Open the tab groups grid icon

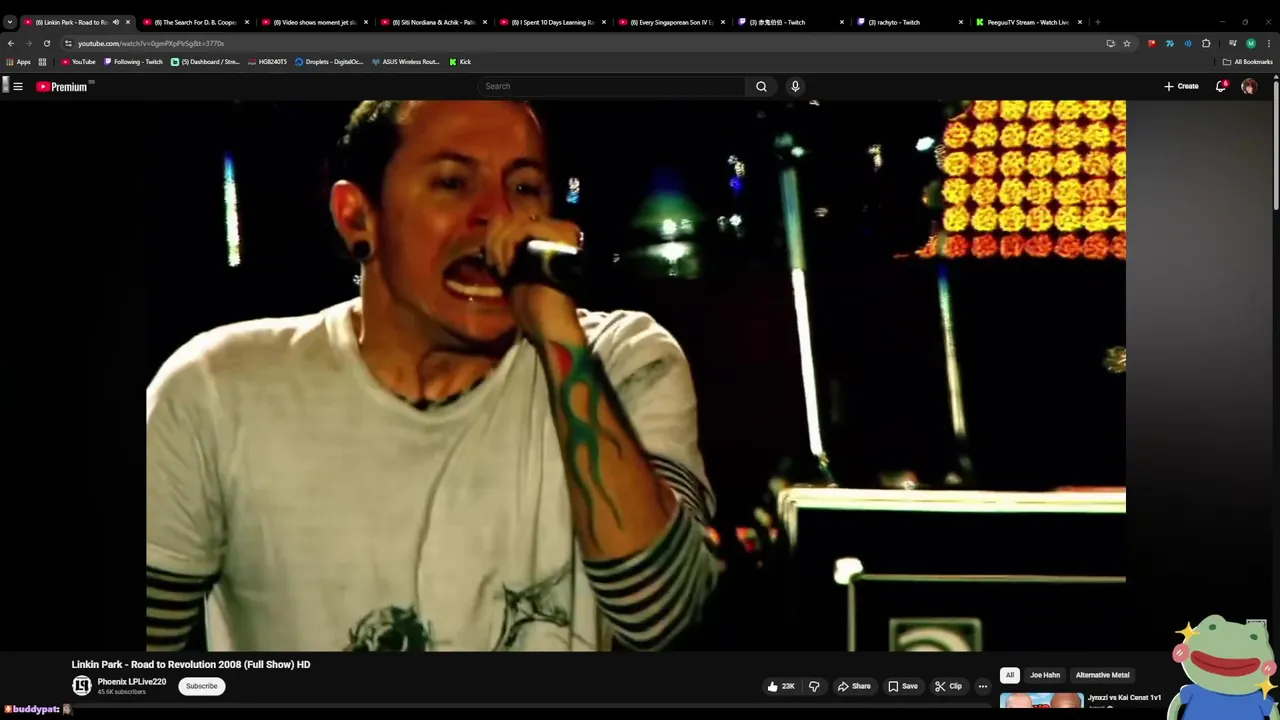click(42, 62)
